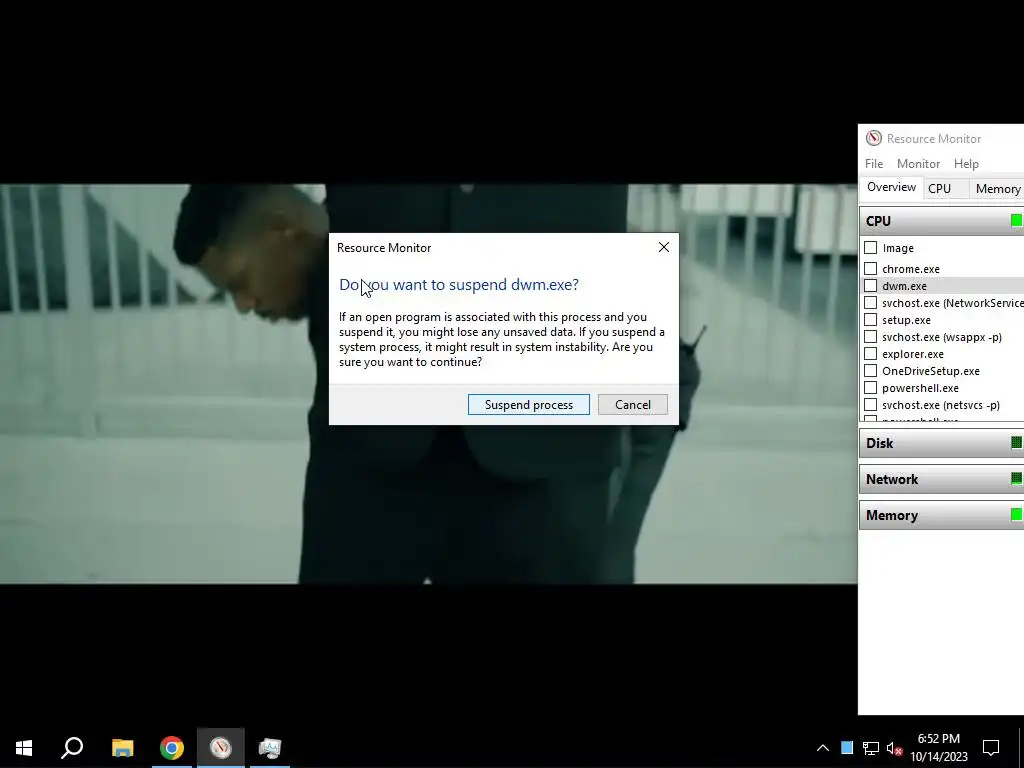
Task: Switch to the CPU tab
Action: [939, 188]
